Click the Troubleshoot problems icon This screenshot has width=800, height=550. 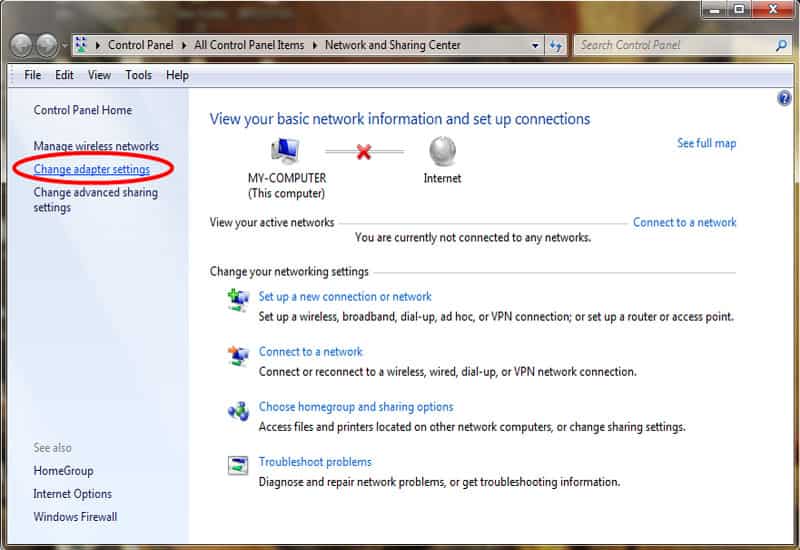(x=239, y=464)
